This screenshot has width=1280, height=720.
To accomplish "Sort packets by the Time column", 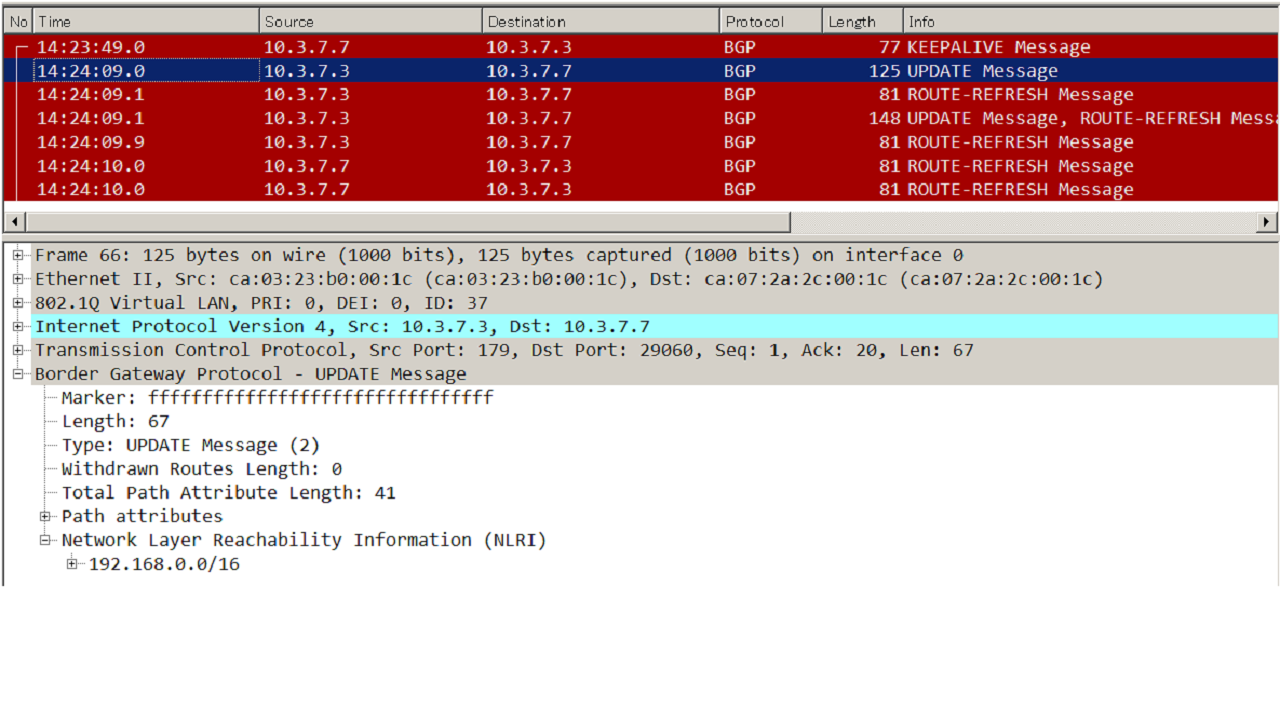I will tap(145, 20).
